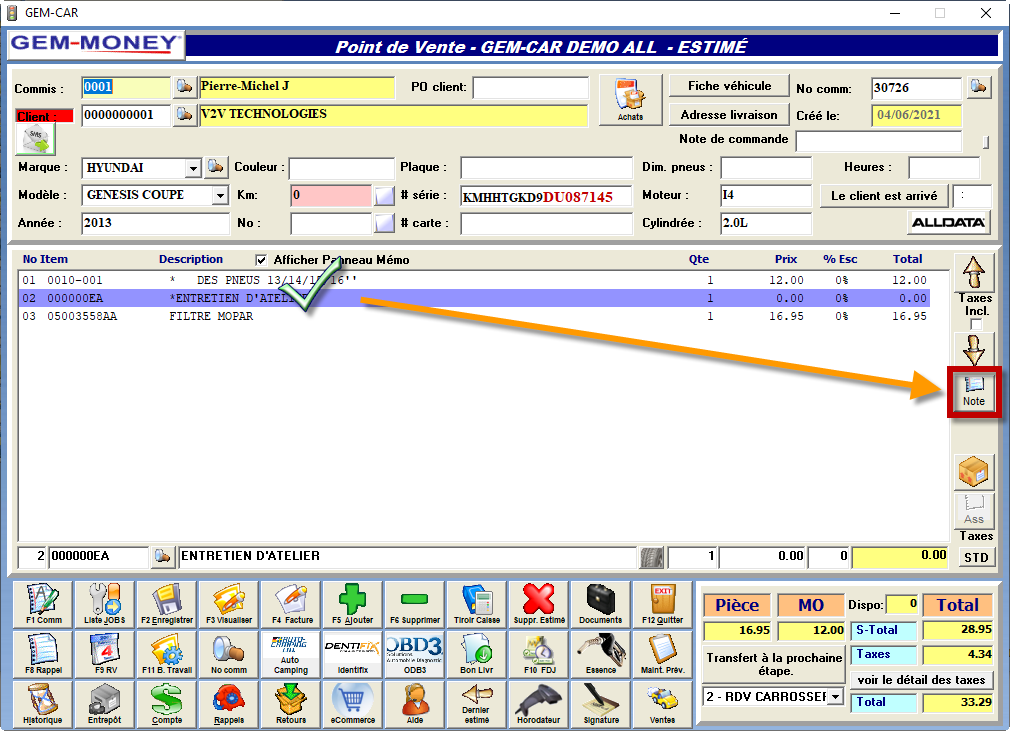This screenshot has height=731, width=1010.
Task: Open F9 RV appointment calendar
Action: click(x=105, y=654)
